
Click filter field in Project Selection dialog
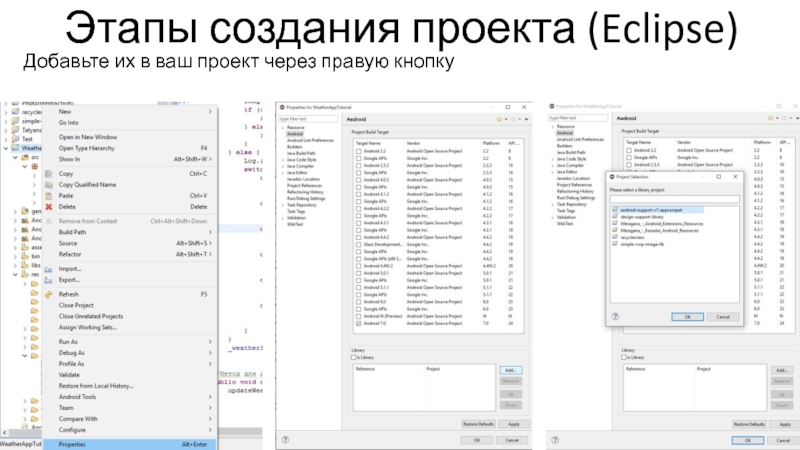(674, 199)
